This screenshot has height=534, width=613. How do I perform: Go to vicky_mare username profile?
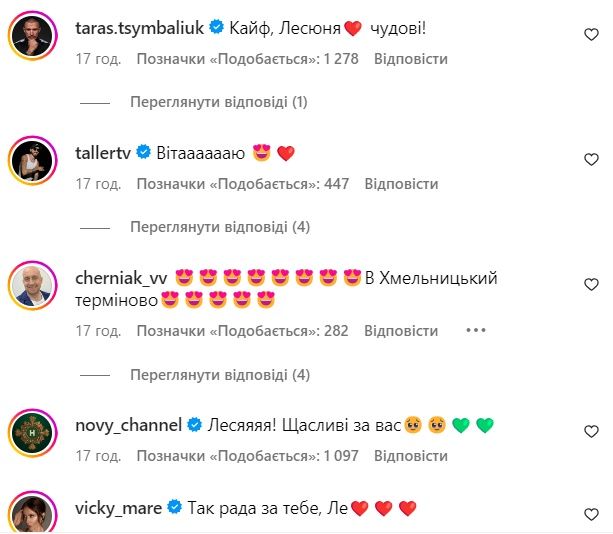pos(118,508)
